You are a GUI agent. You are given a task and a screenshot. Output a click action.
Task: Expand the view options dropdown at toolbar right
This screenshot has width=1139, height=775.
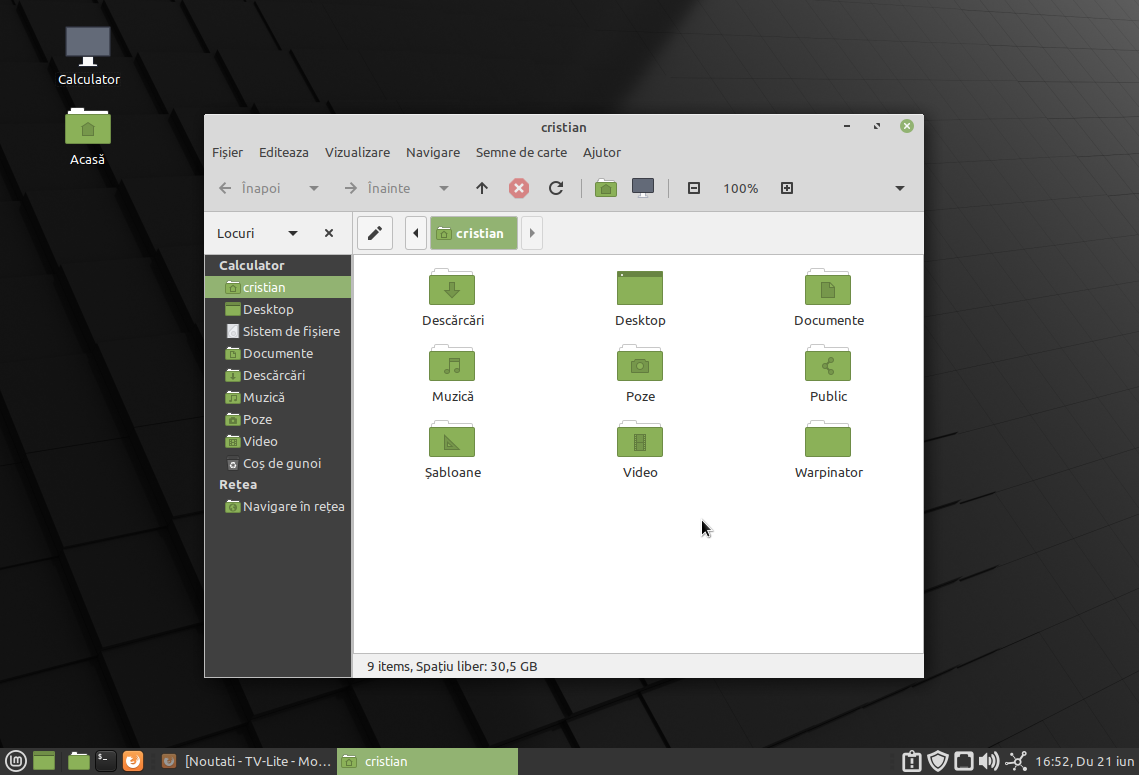click(x=899, y=188)
